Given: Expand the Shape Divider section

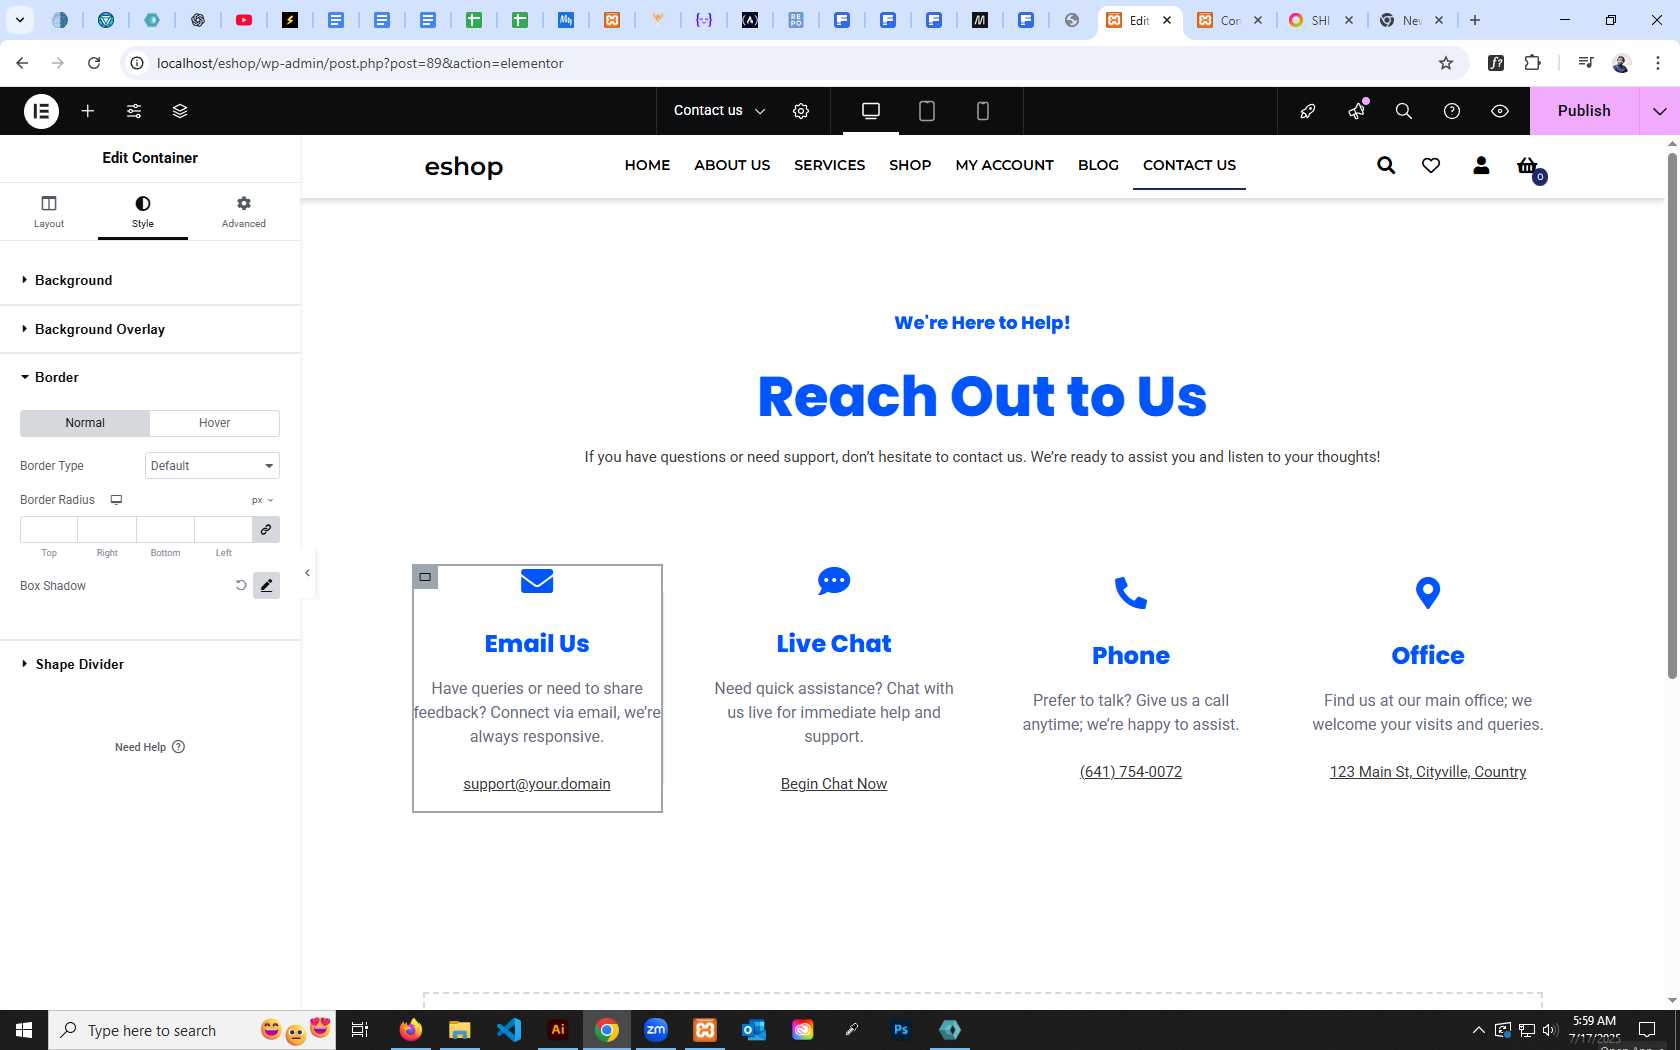Looking at the screenshot, I should click(x=79, y=664).
